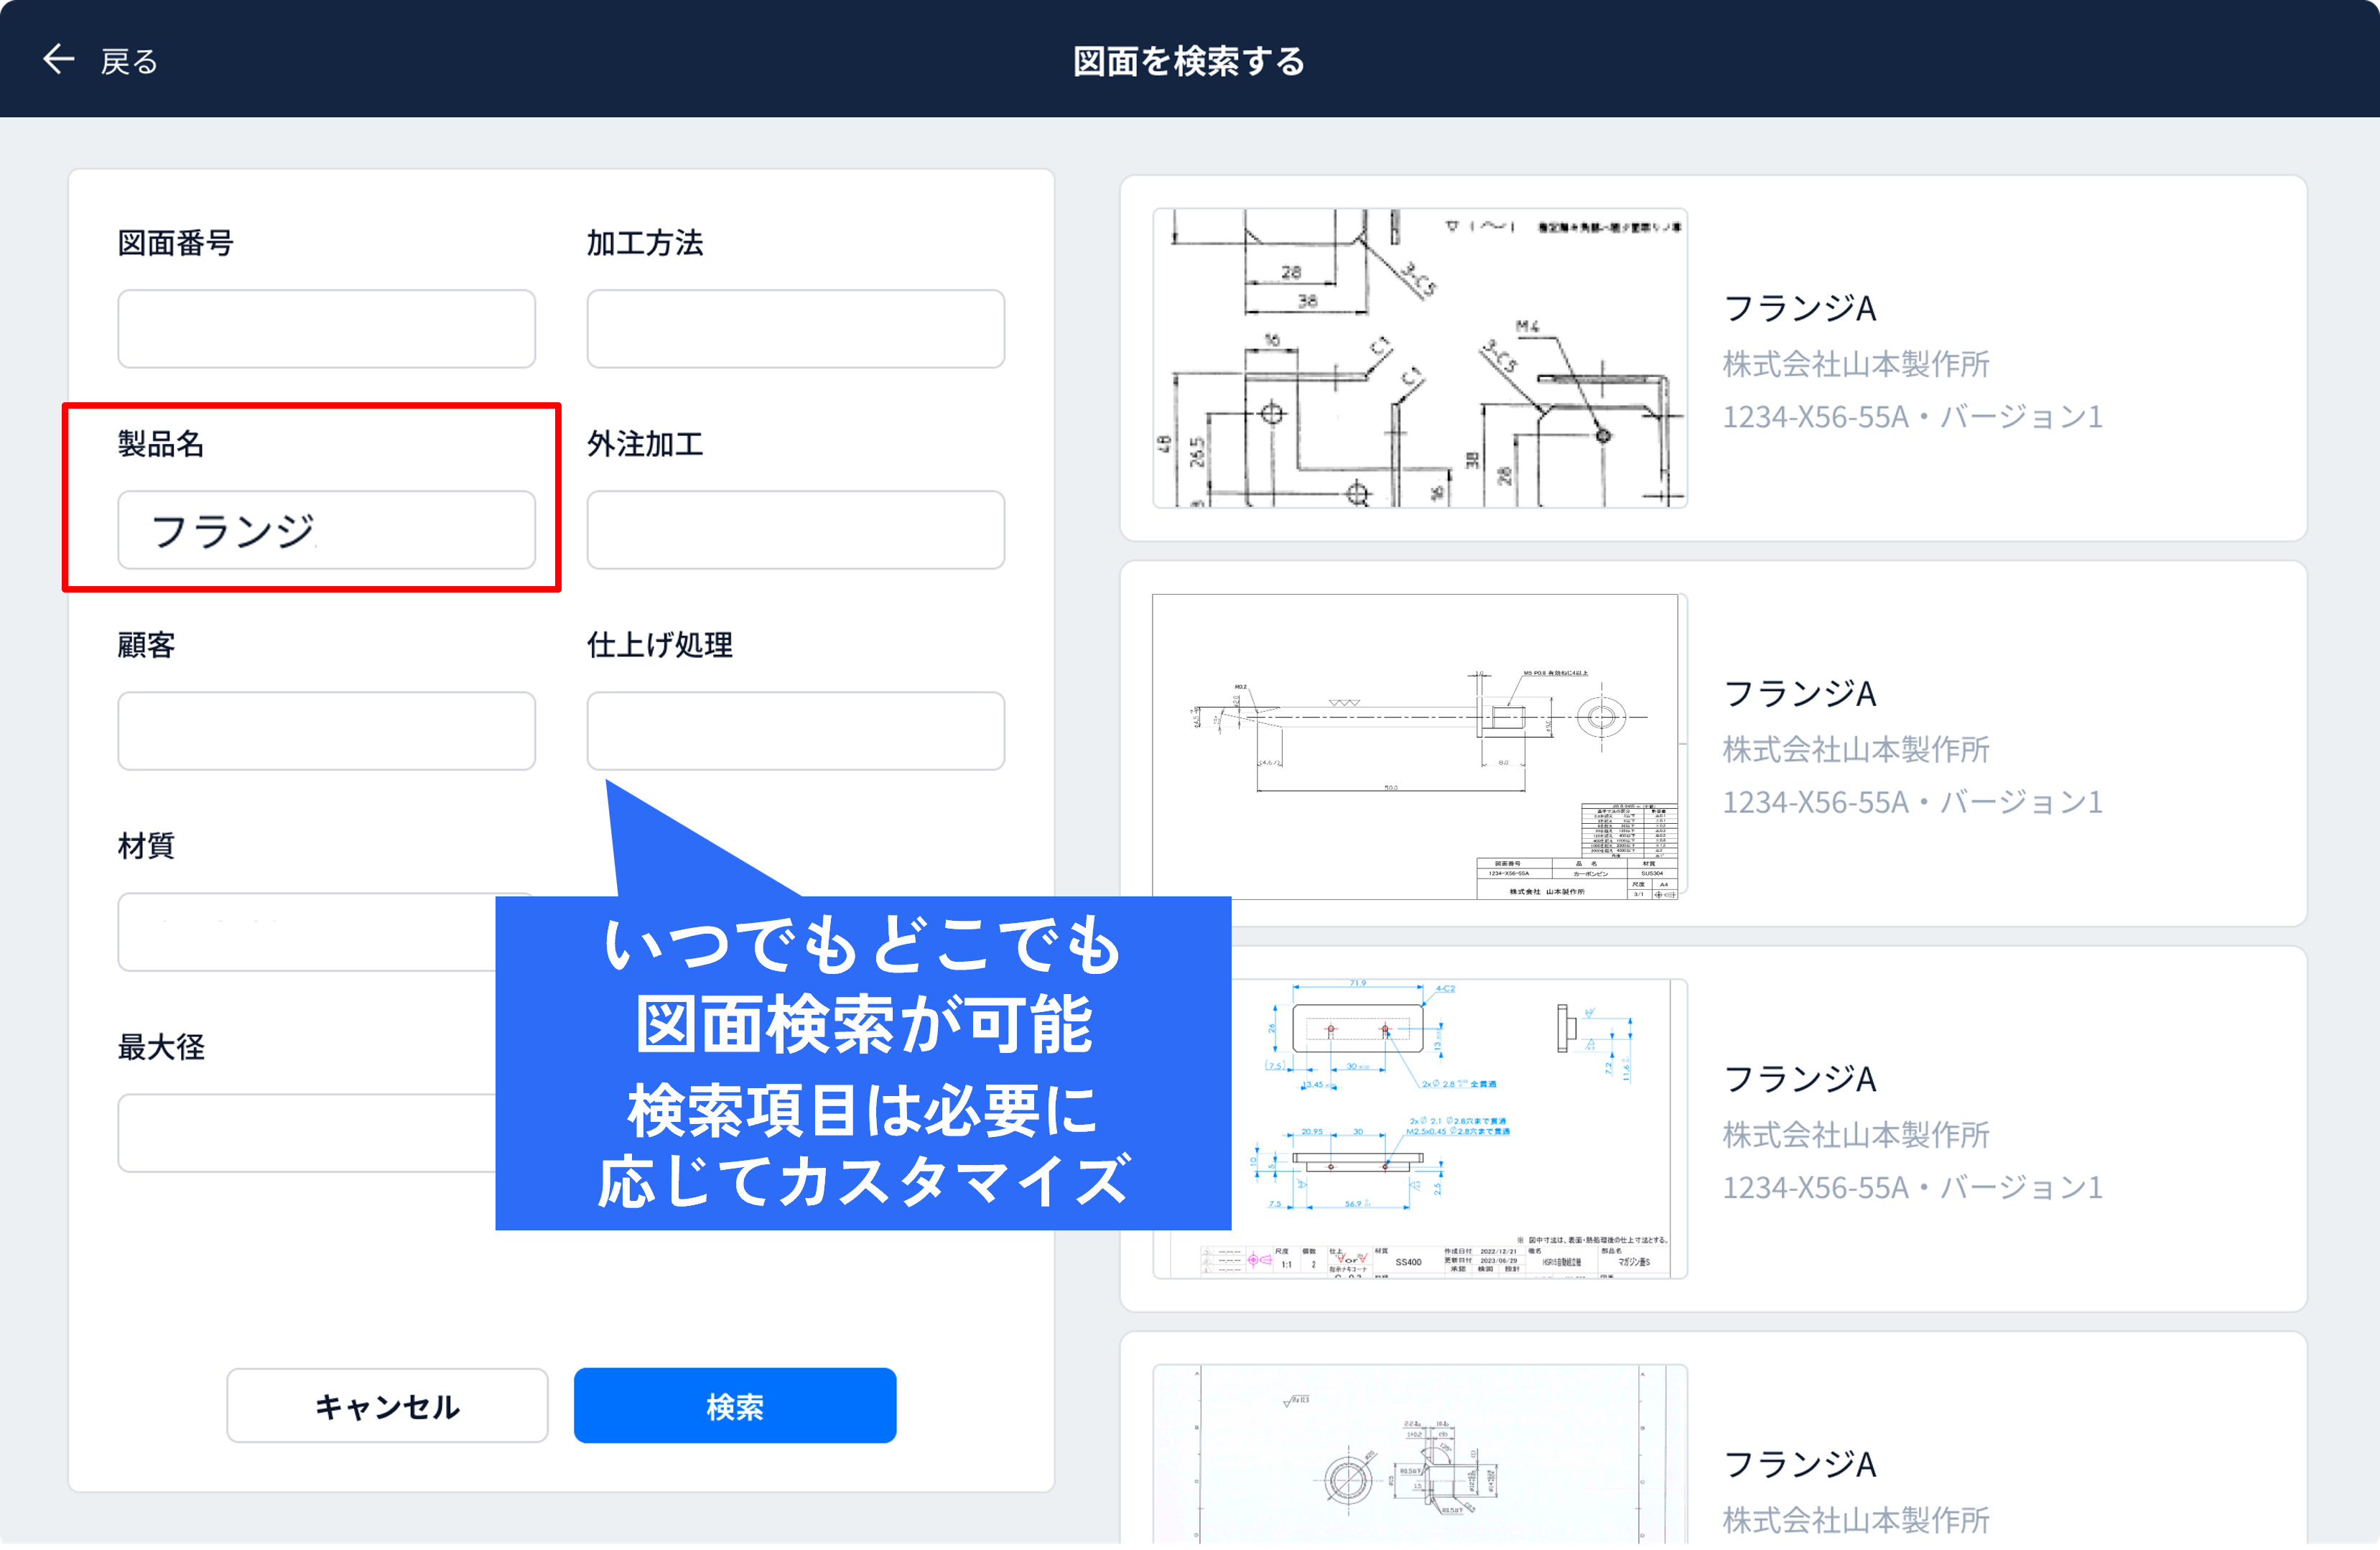2380x1550 pixels.
Task: Open the fourth drawing thumbnail at bottom
Action: click(1419, 1455)
